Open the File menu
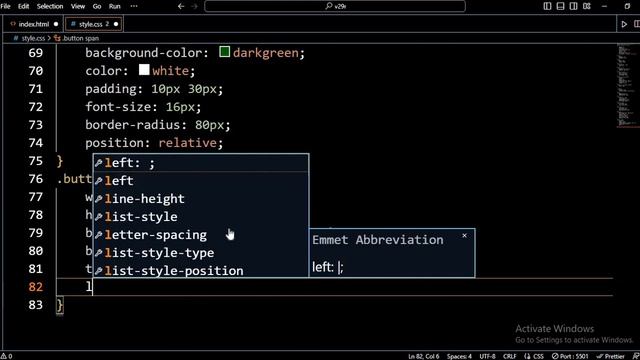 pyautogui.click(x=6, y=6)
